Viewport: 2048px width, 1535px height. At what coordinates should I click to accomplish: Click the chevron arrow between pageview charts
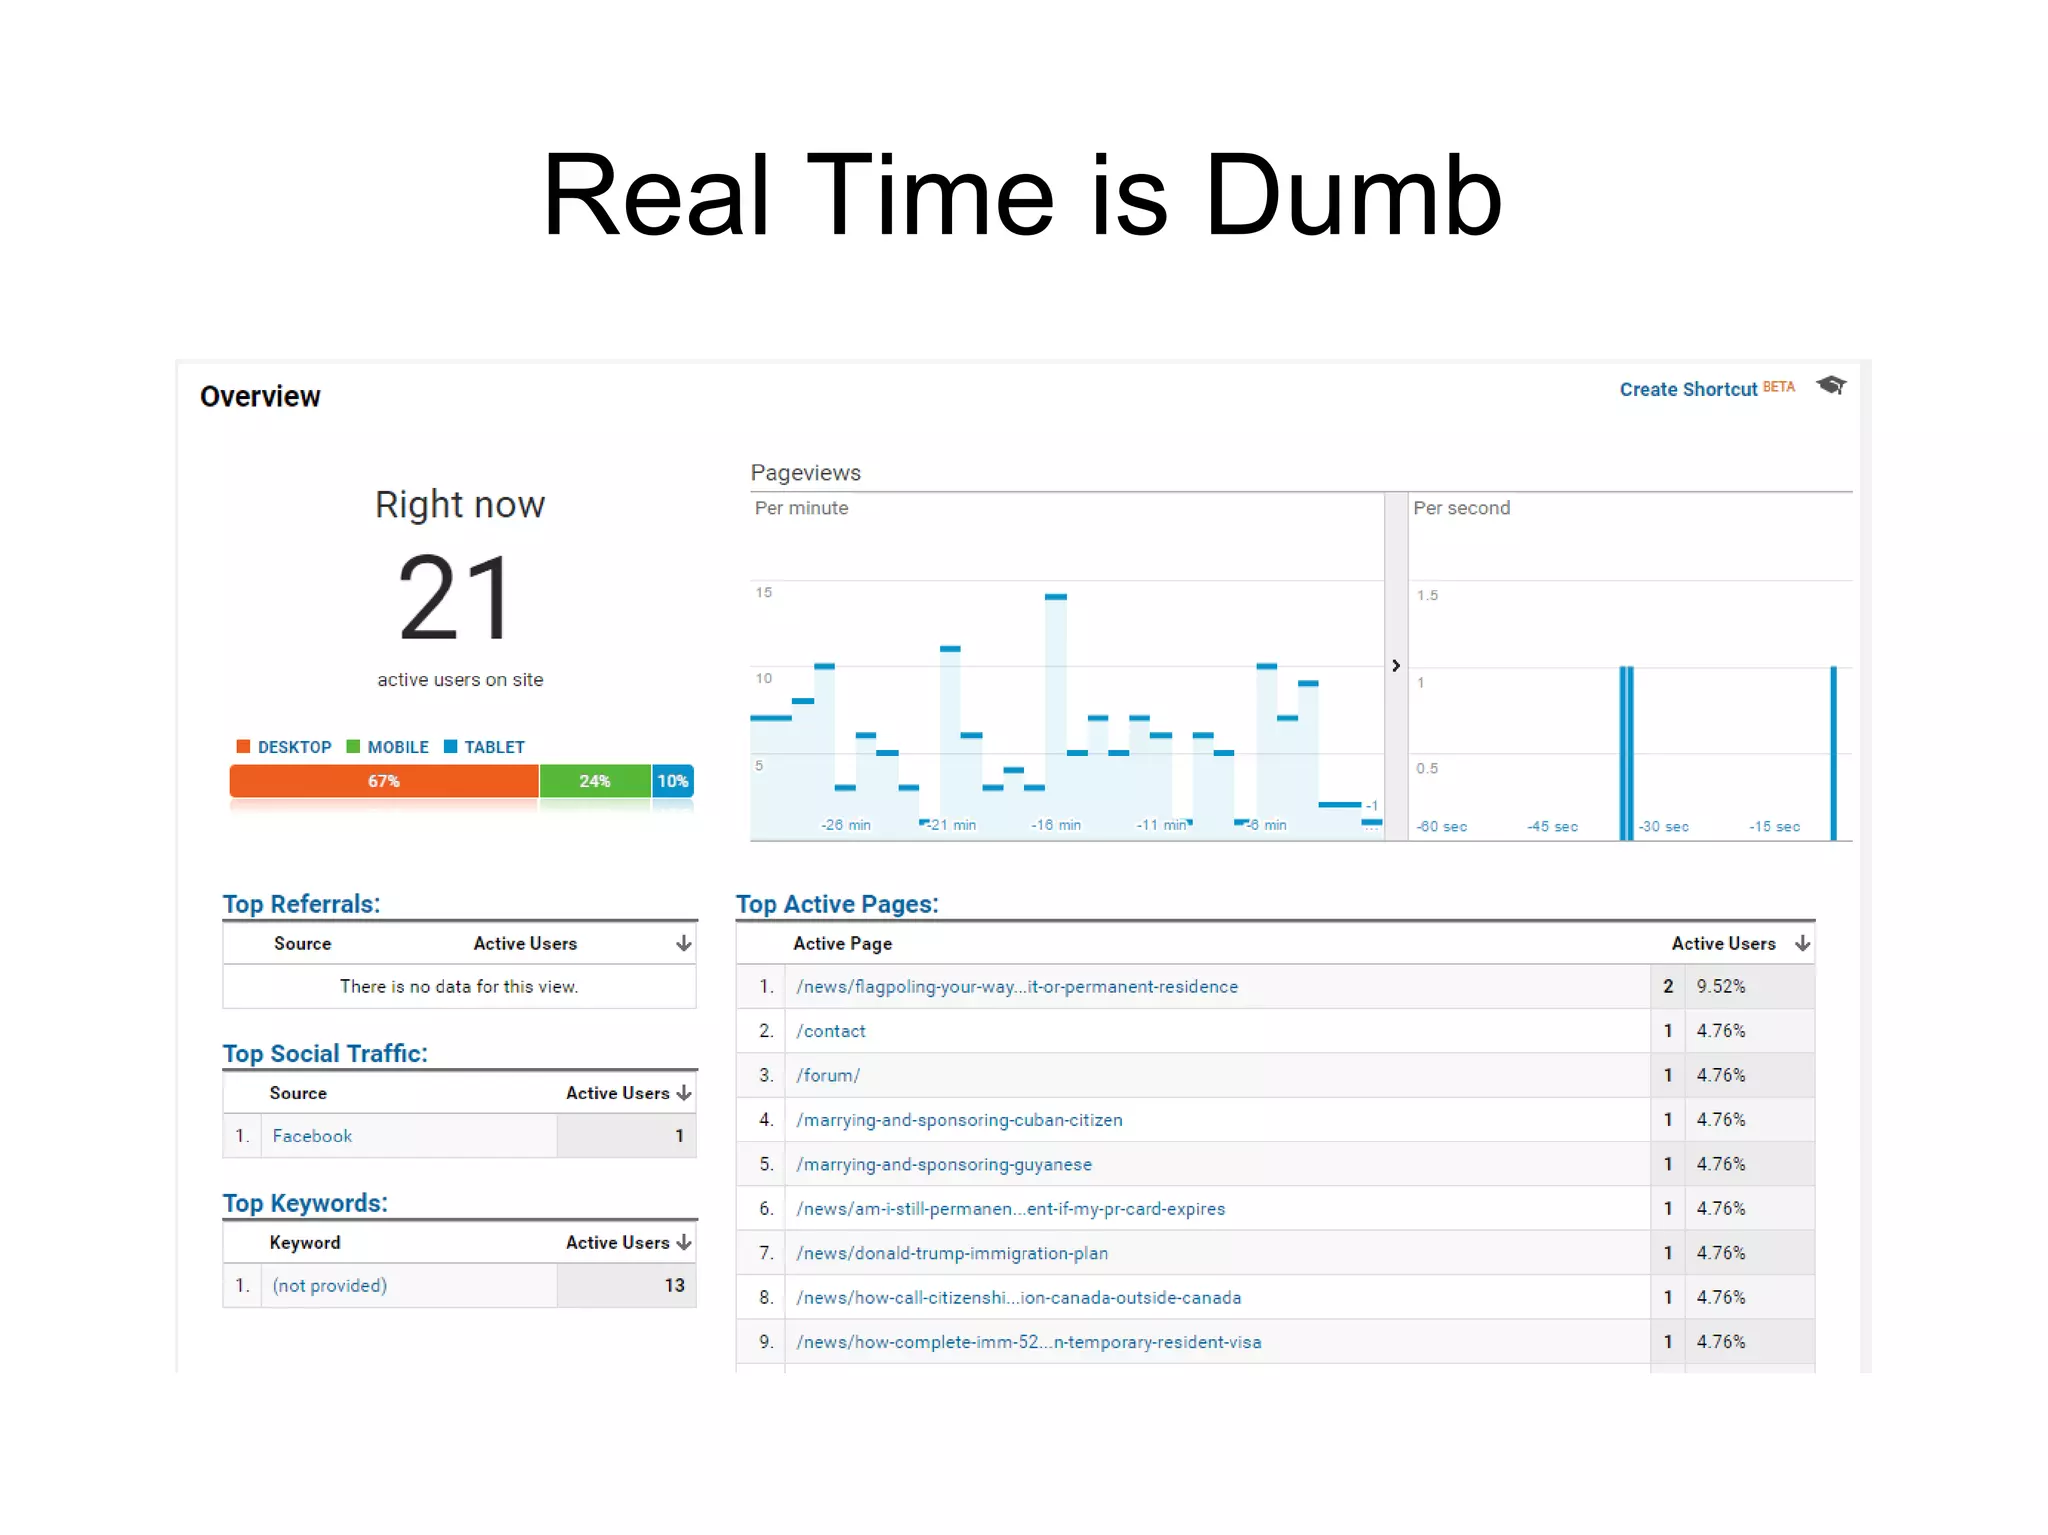pos(1396,666)
